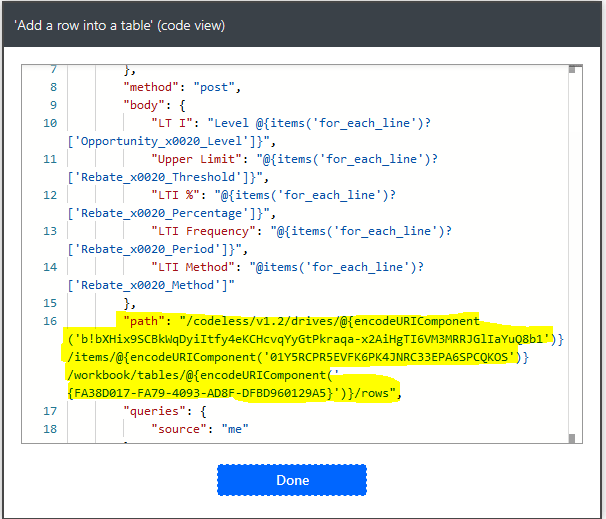606x519 pixels.
Task: Click line number 10 in the gutter
Action: [x=50, y=123]
